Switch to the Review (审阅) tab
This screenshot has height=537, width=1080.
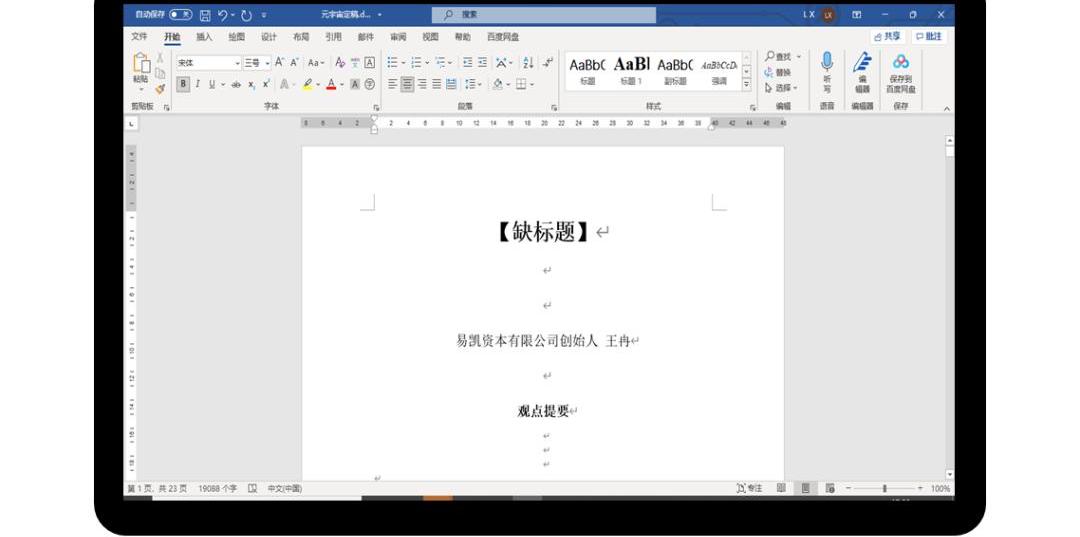[398, 37]
